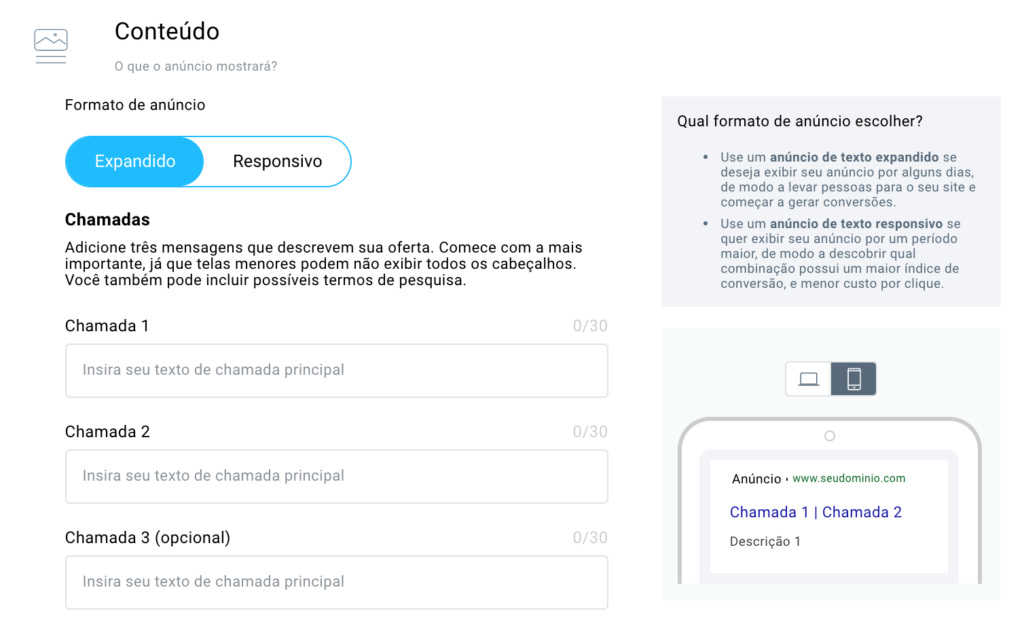Click the Chamadas heading
Image resolution: width=1024 pixels, height=630 pixels.
[107, 219]
